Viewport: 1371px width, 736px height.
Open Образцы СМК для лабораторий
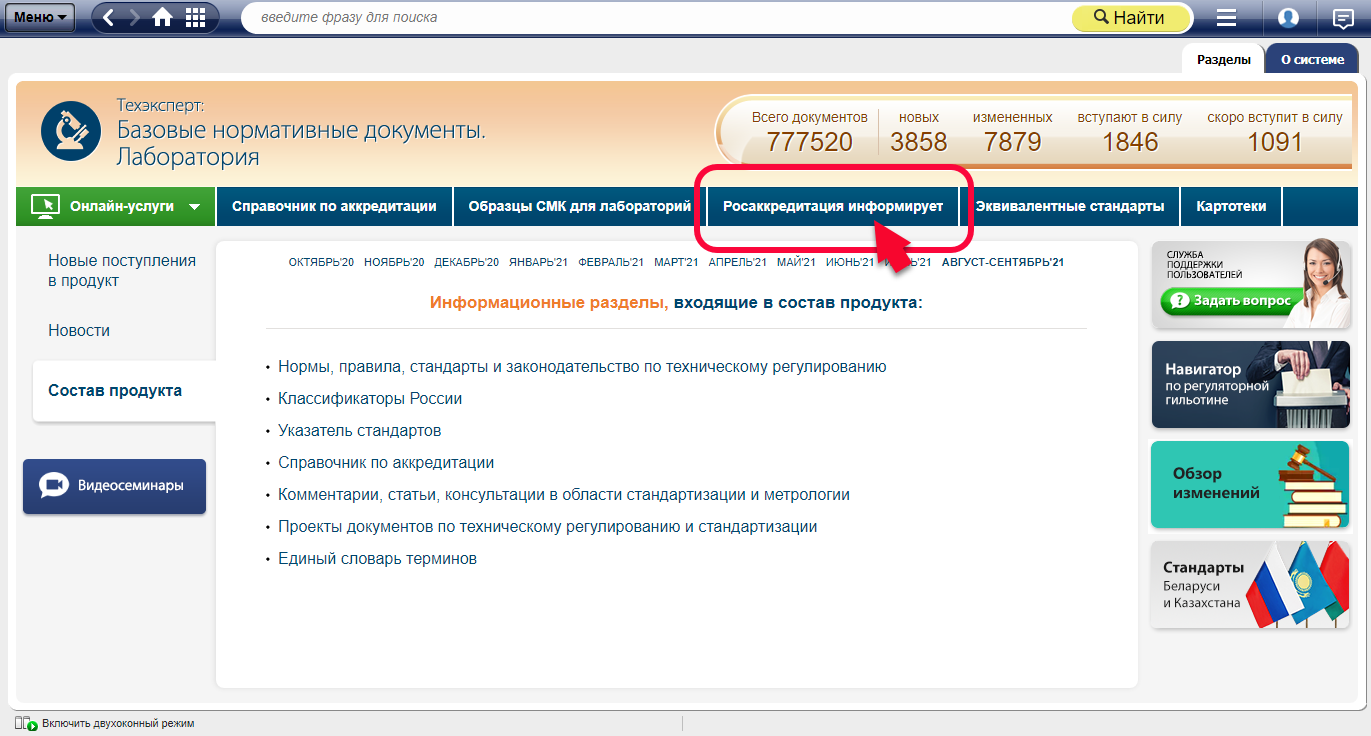(x=580, y=206)
